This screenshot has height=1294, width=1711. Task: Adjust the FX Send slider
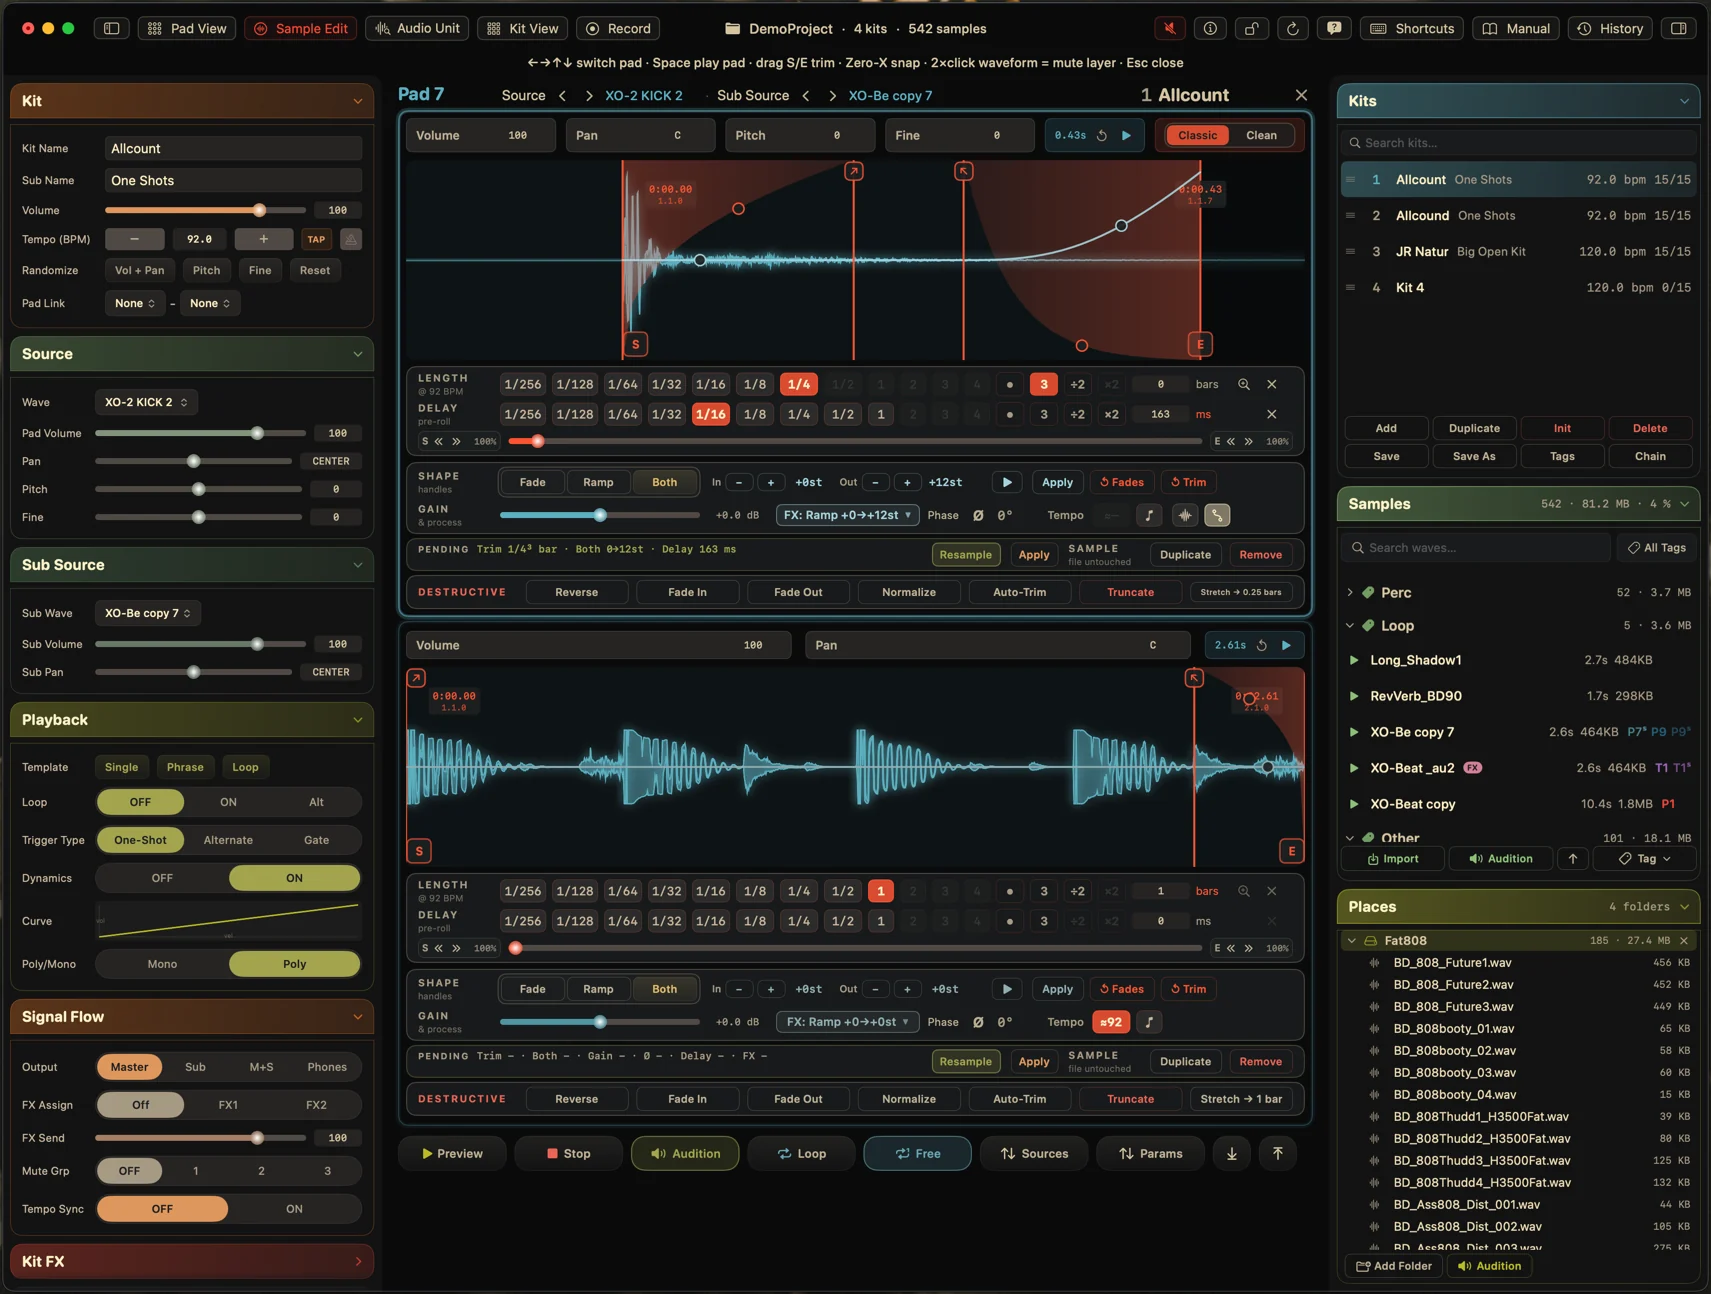click(200, 1138)
